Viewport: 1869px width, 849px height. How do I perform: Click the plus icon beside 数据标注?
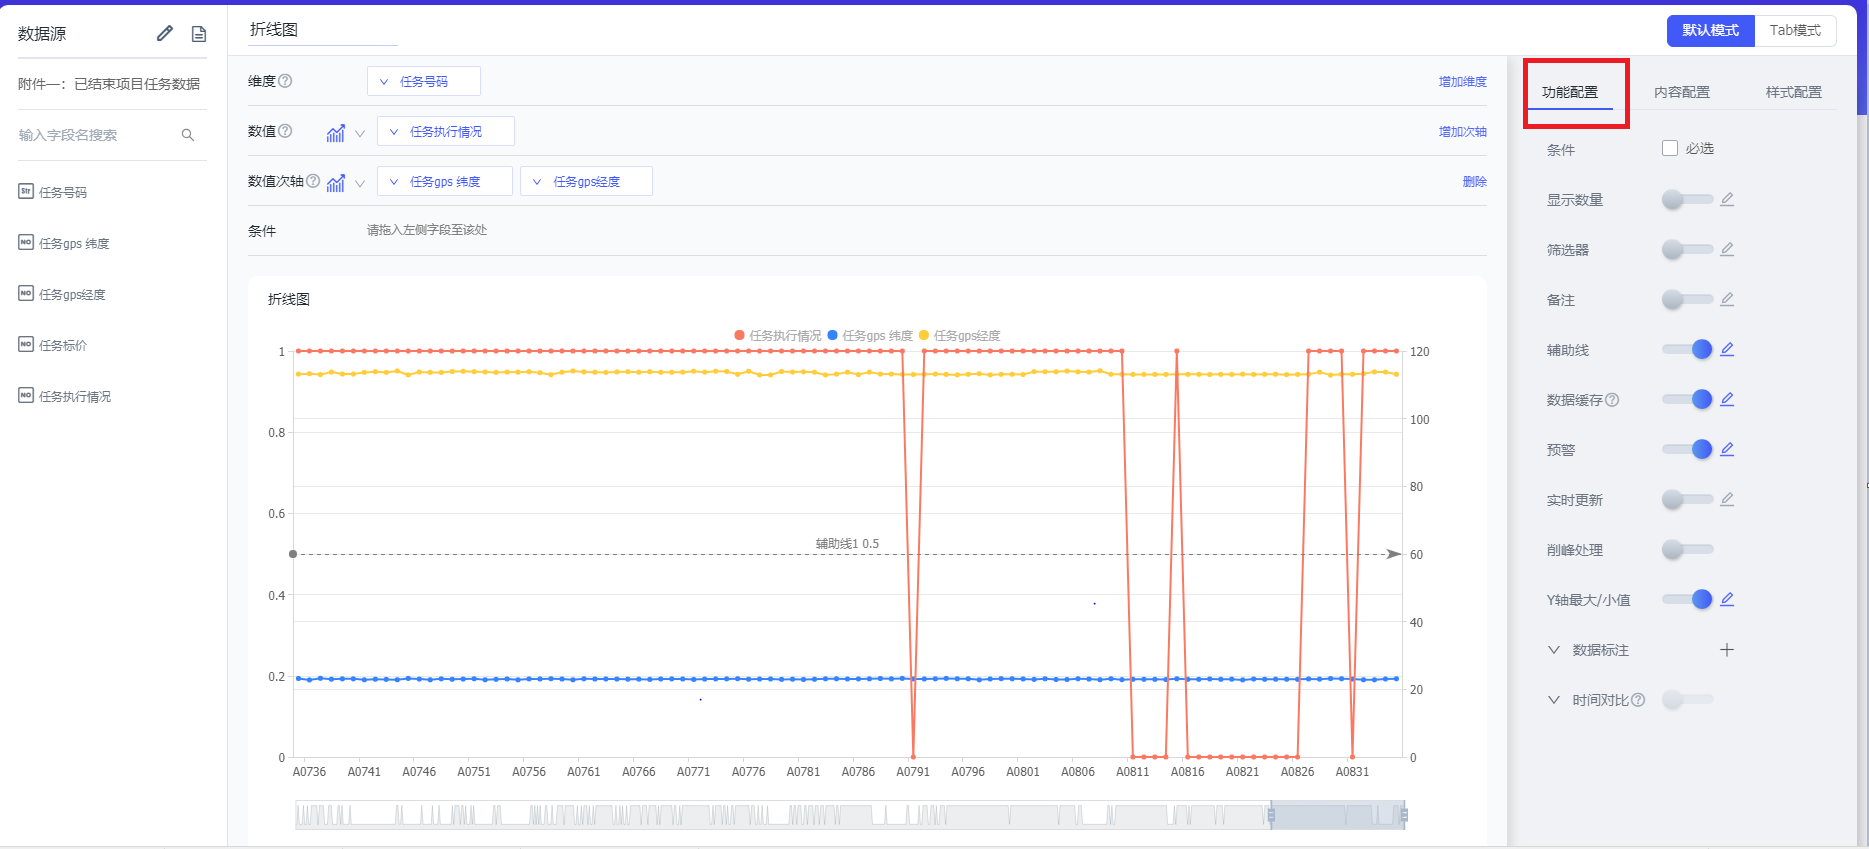coord(1727,650)
